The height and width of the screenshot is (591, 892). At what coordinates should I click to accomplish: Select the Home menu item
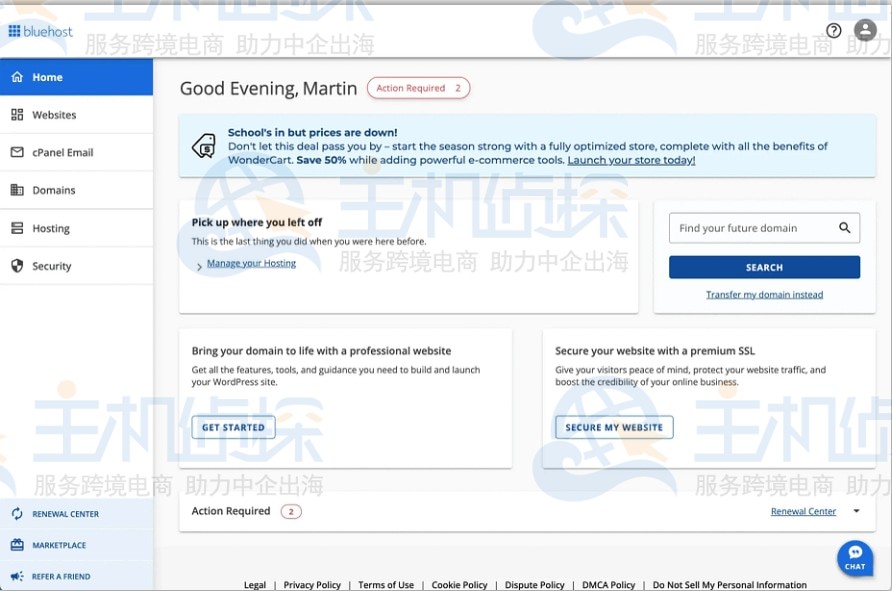(x=76, y=77)
